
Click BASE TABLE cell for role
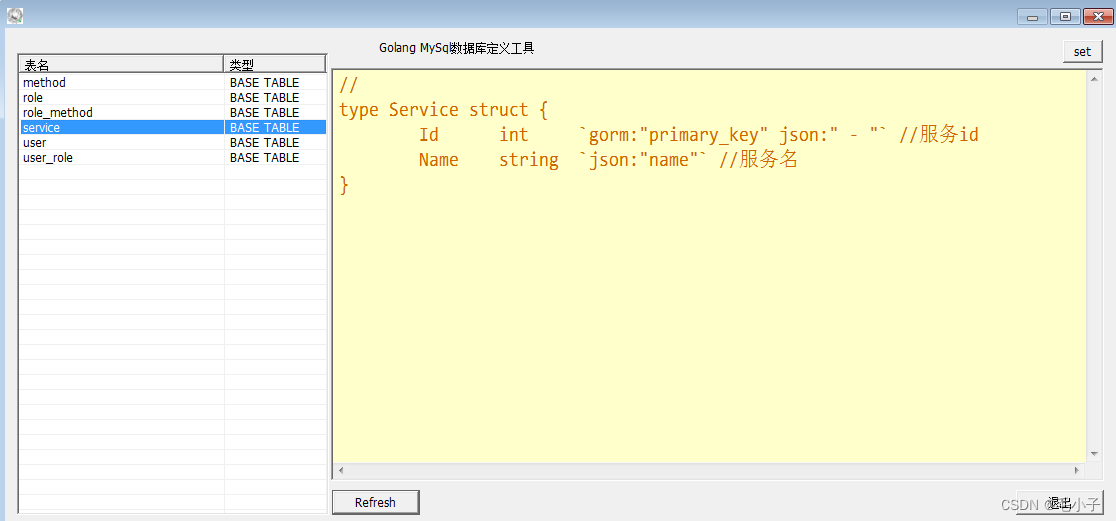point(265,98)
